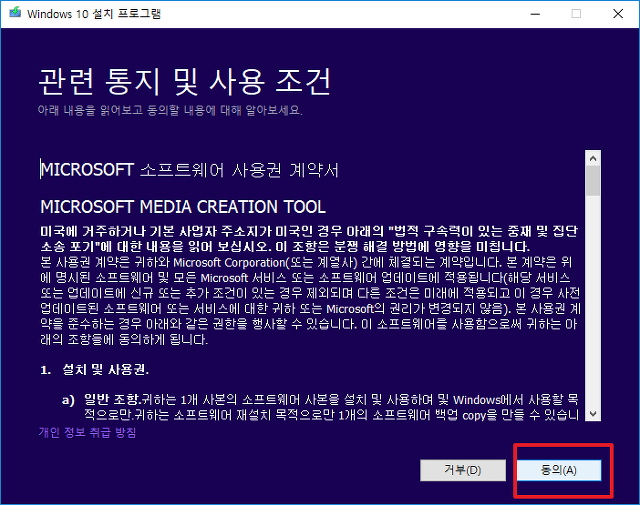Click the license scrollbar down arrow
640x505 pixels.
(593, 414)
